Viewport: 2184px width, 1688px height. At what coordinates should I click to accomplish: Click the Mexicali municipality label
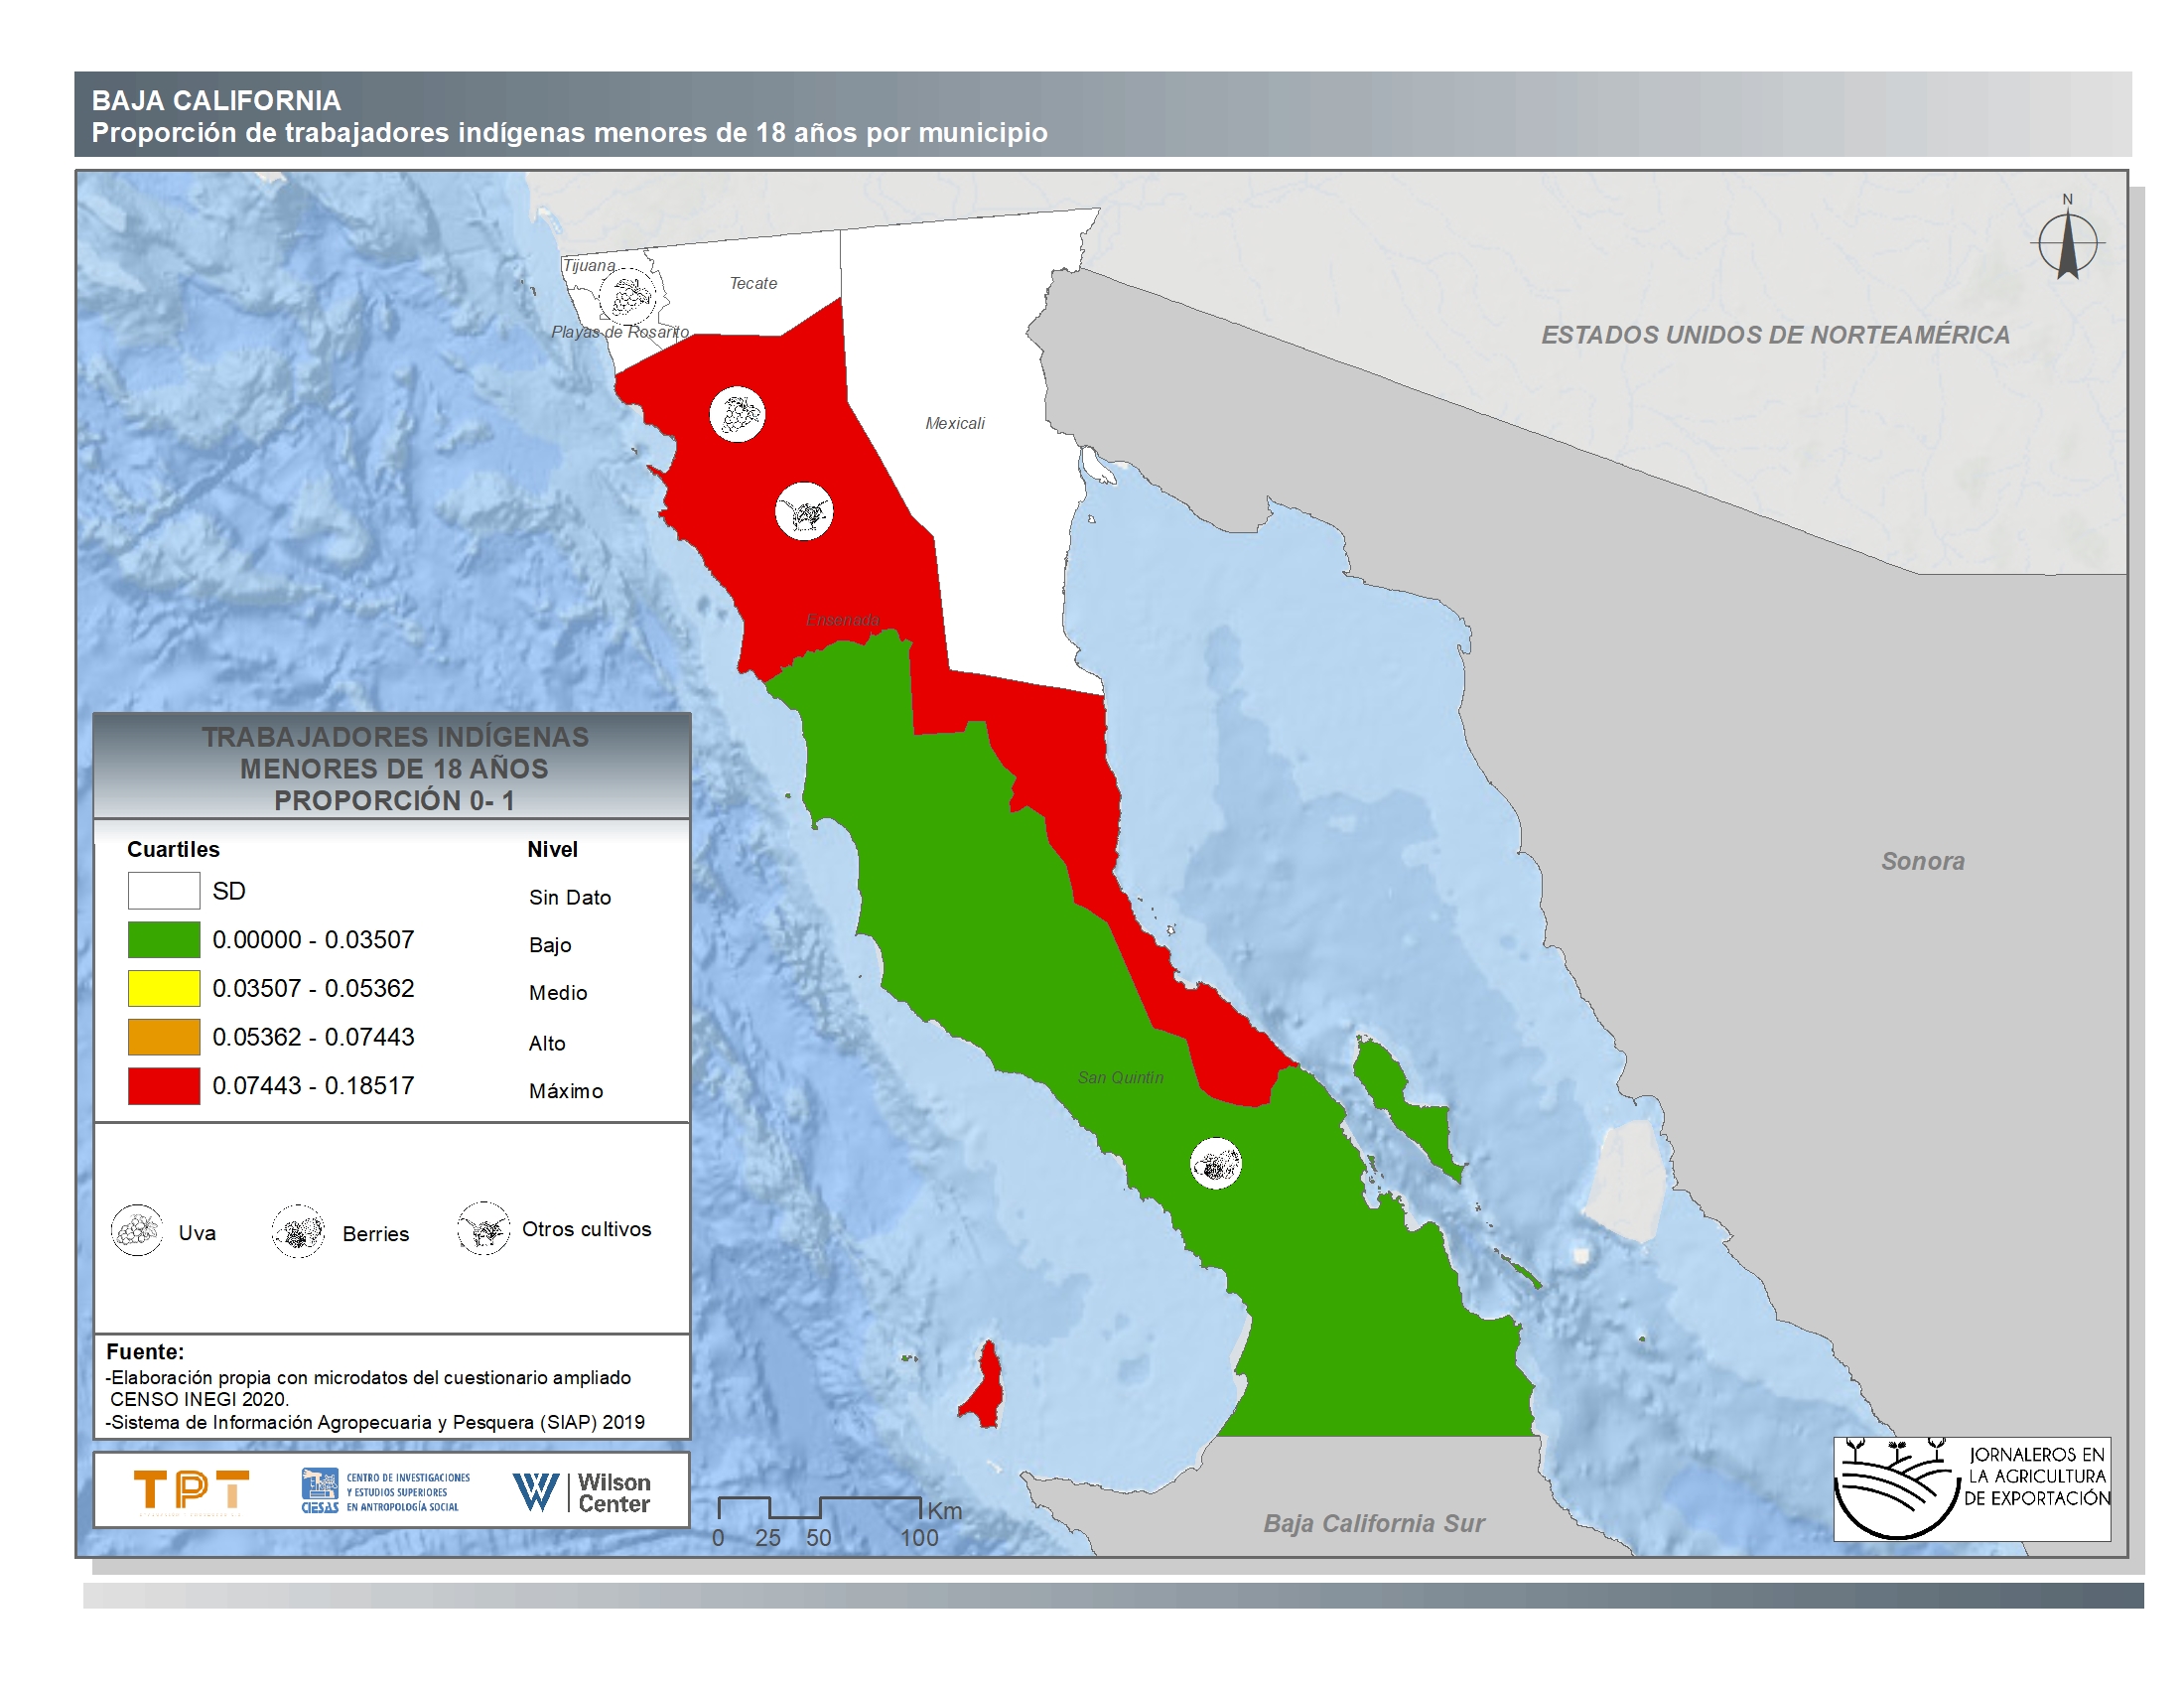(955, 423)
